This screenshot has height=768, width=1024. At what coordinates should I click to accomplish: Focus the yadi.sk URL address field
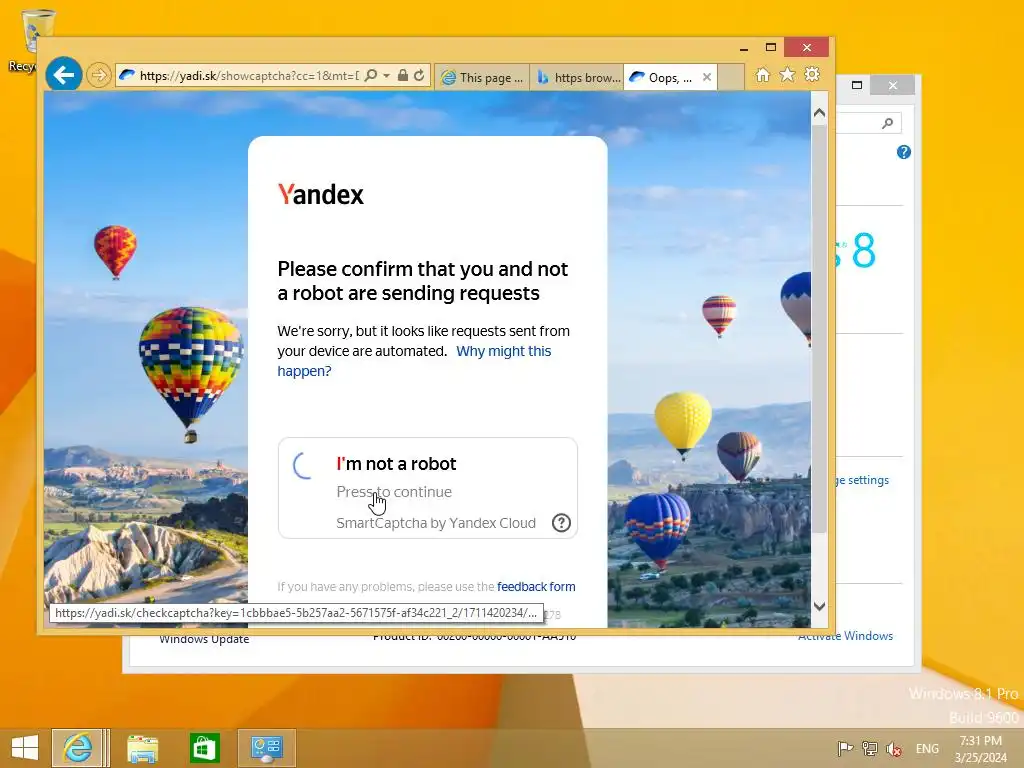click(248, 76)
